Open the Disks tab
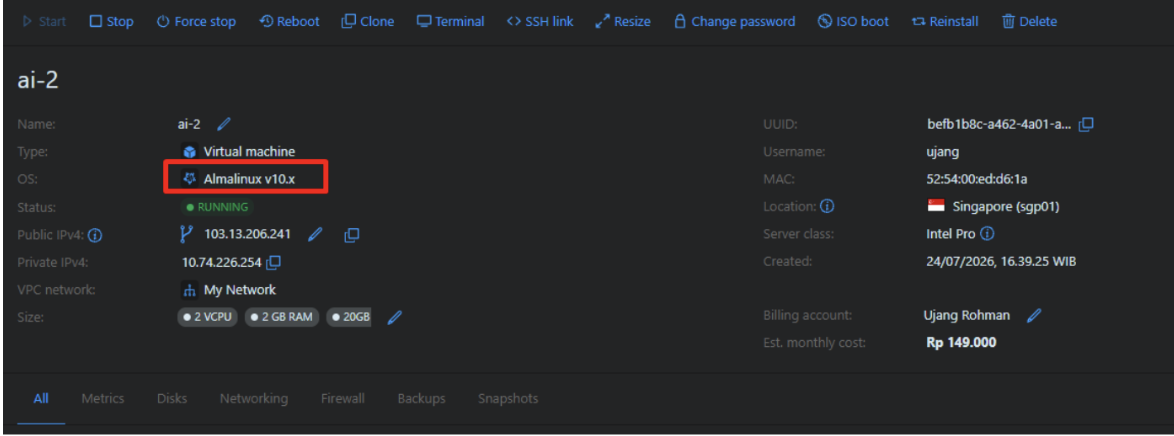This screenshot has width=1174, height=436. (172, 399)
